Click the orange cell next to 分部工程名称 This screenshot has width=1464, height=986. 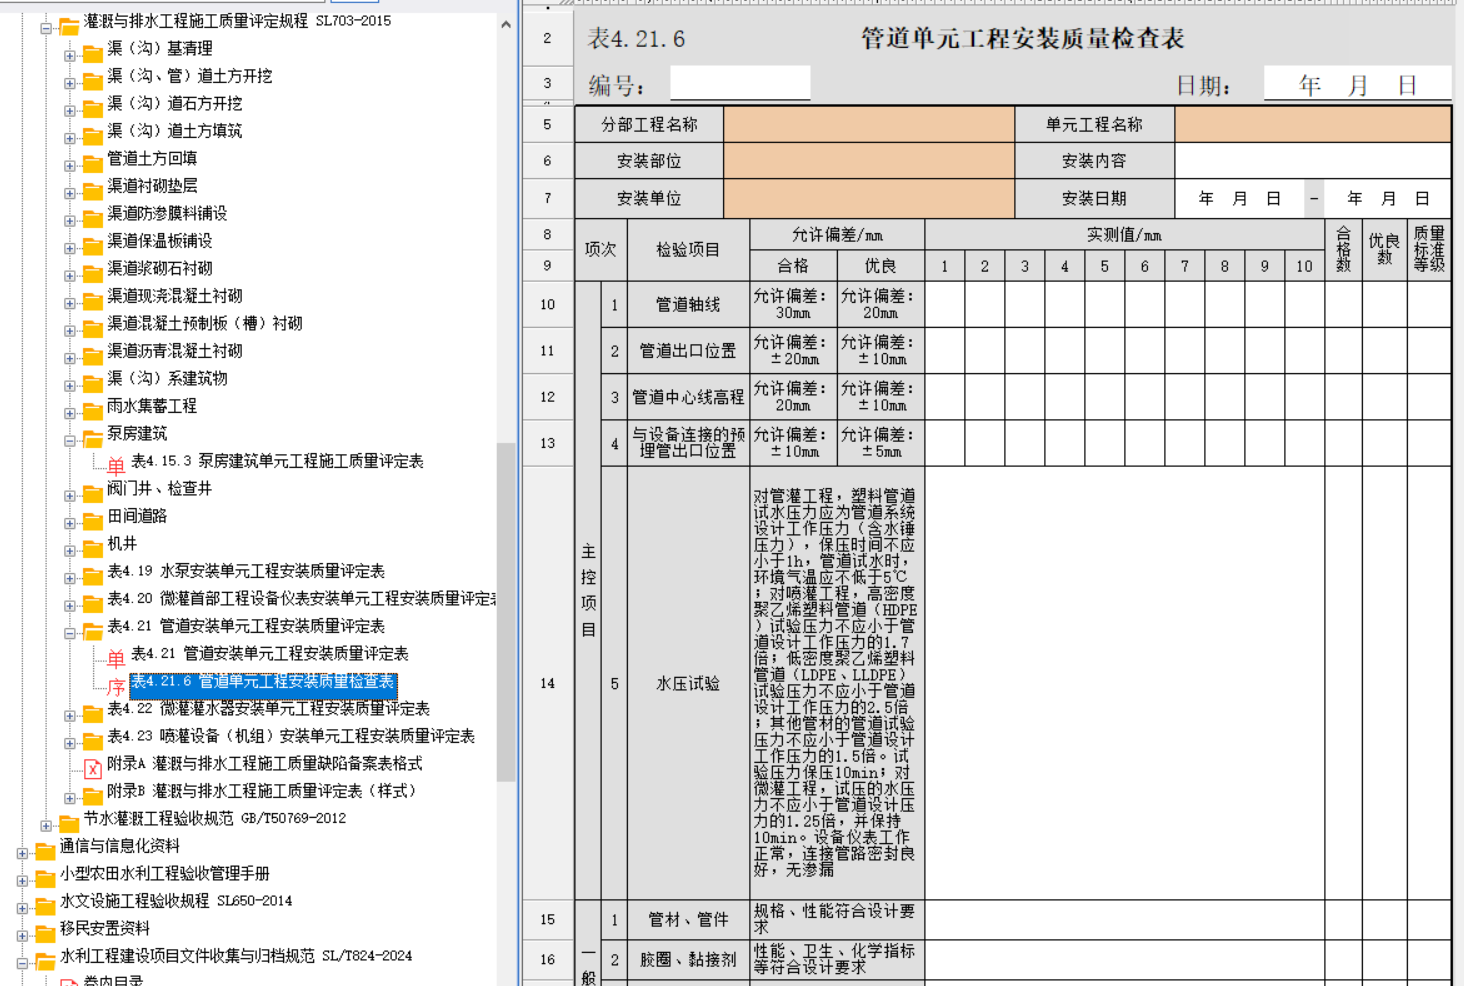[868, 125]
